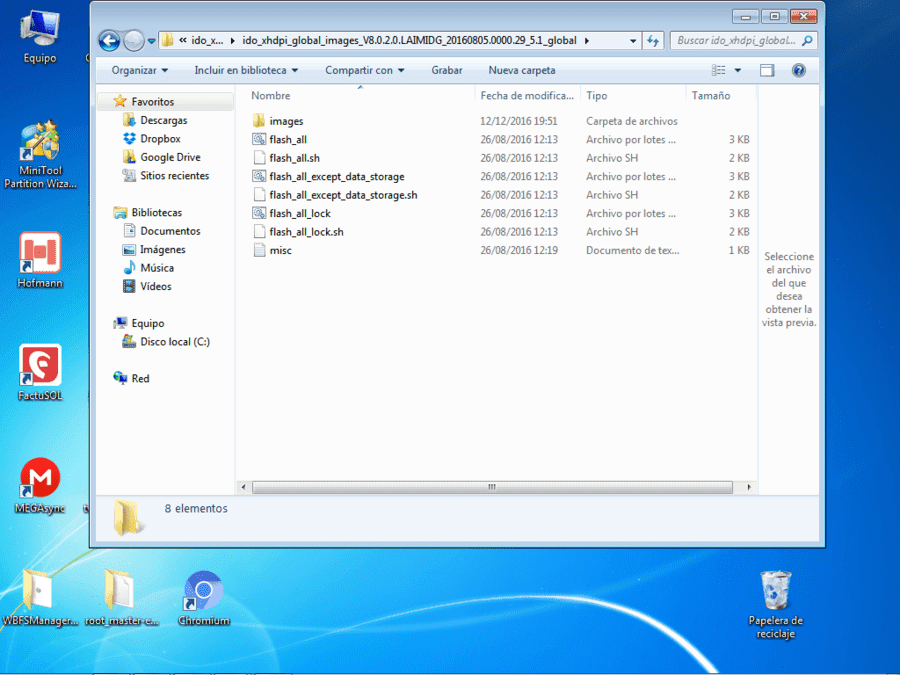The image size is (900, 675).
Task: Open Compartir con menu
Action: pos(364,70)
